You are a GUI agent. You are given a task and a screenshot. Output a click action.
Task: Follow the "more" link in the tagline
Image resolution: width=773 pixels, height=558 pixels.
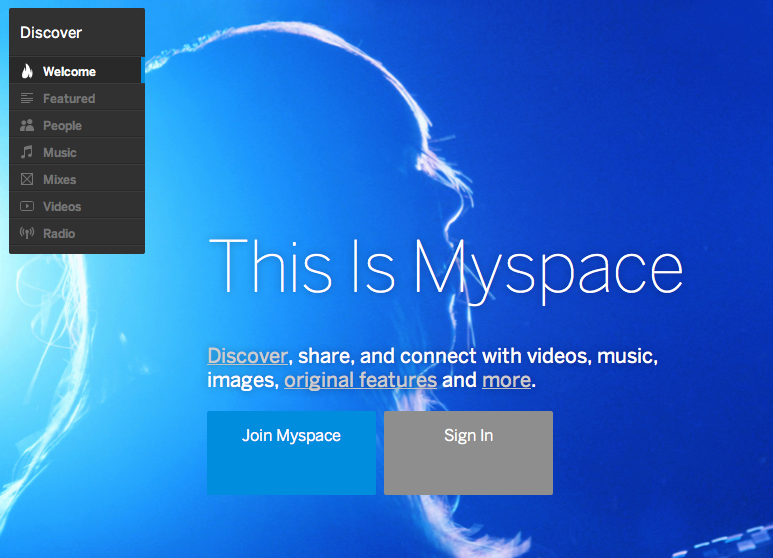coord(506,381)
